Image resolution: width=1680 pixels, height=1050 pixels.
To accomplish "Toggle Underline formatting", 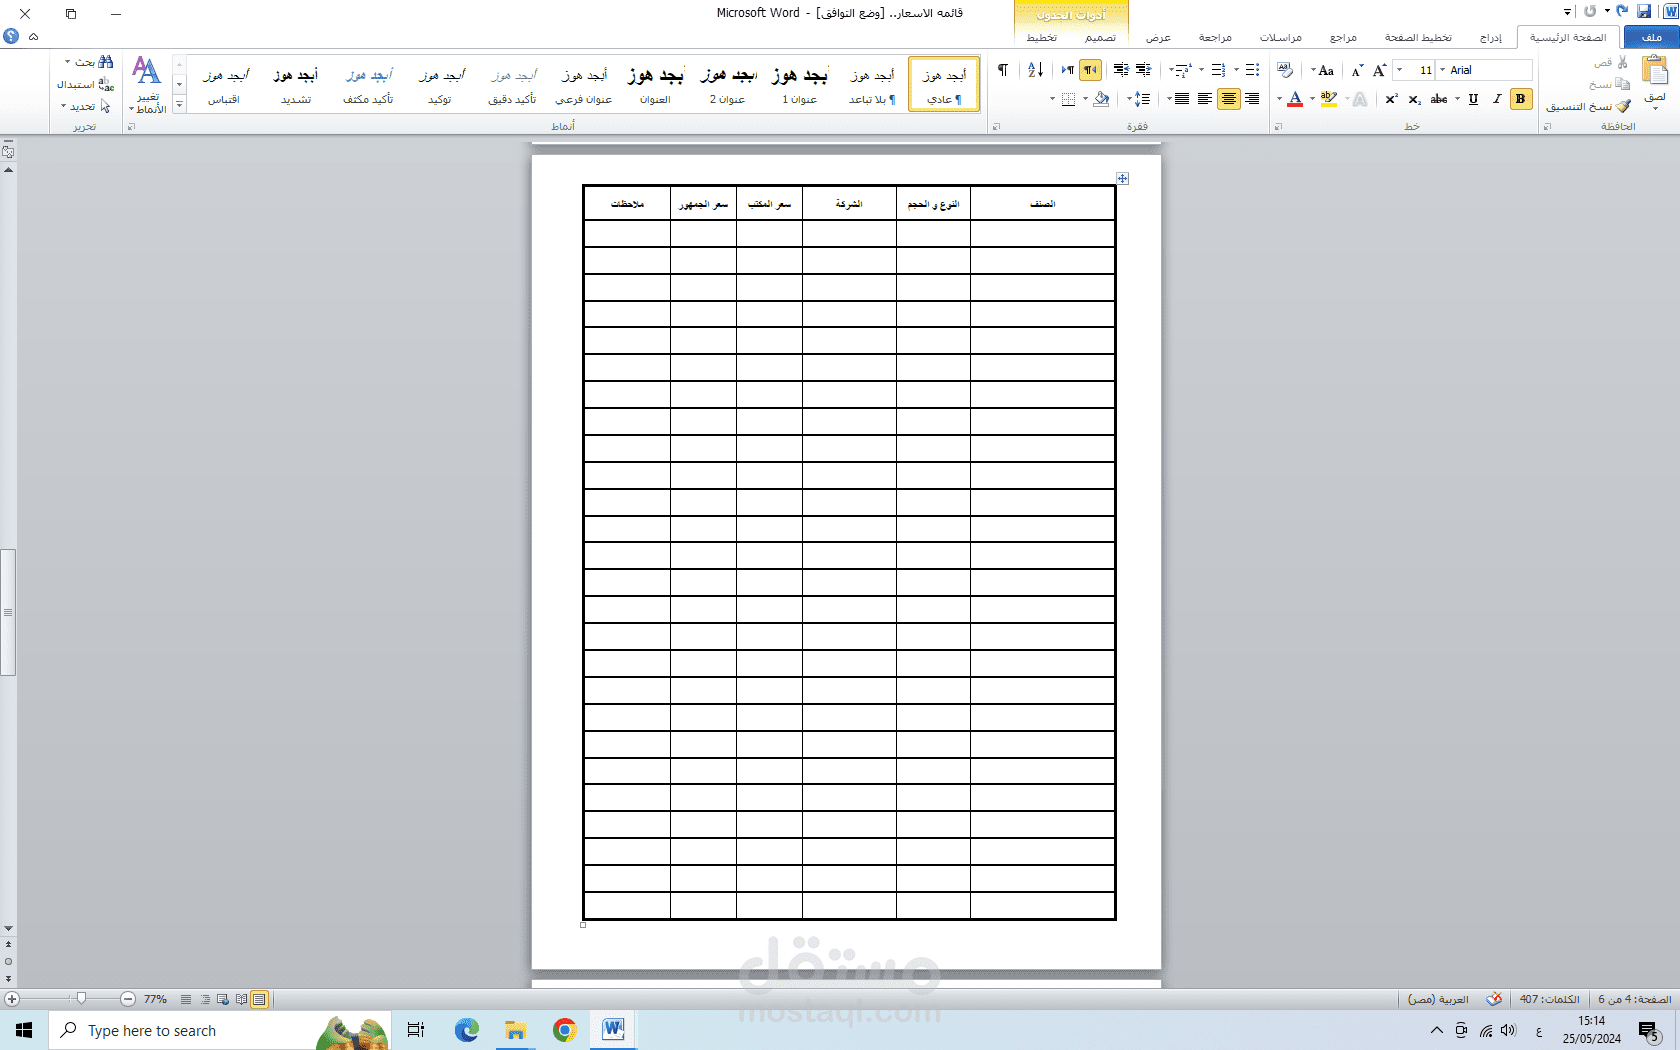I will (x=1473, y=99).
